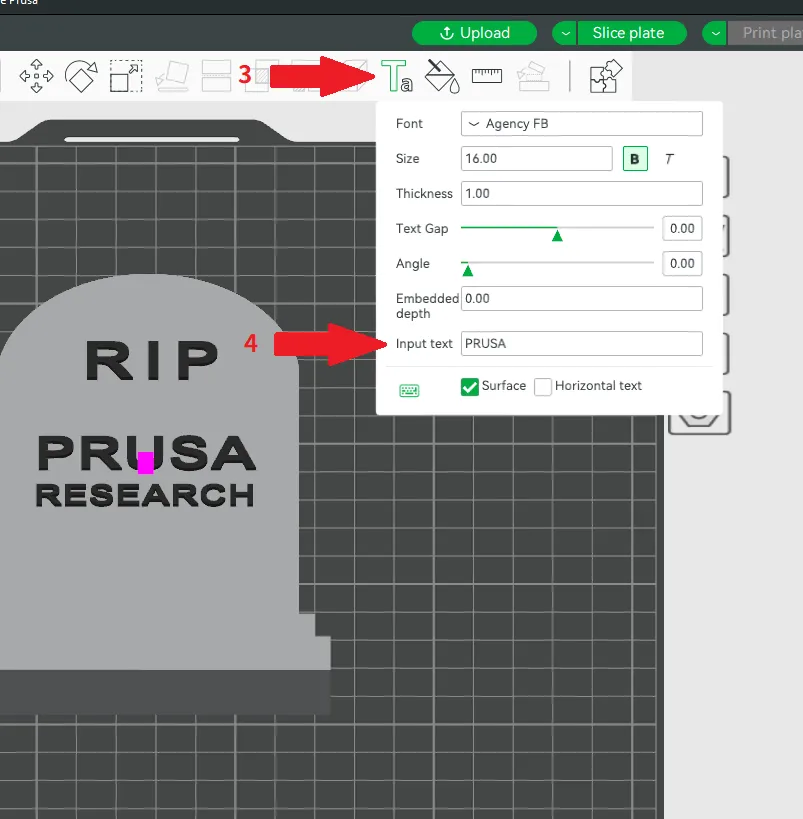Click the magenta text cursor marker on PRUSA
This screenshot has height=819, width=803.
(x=145, y=463)
